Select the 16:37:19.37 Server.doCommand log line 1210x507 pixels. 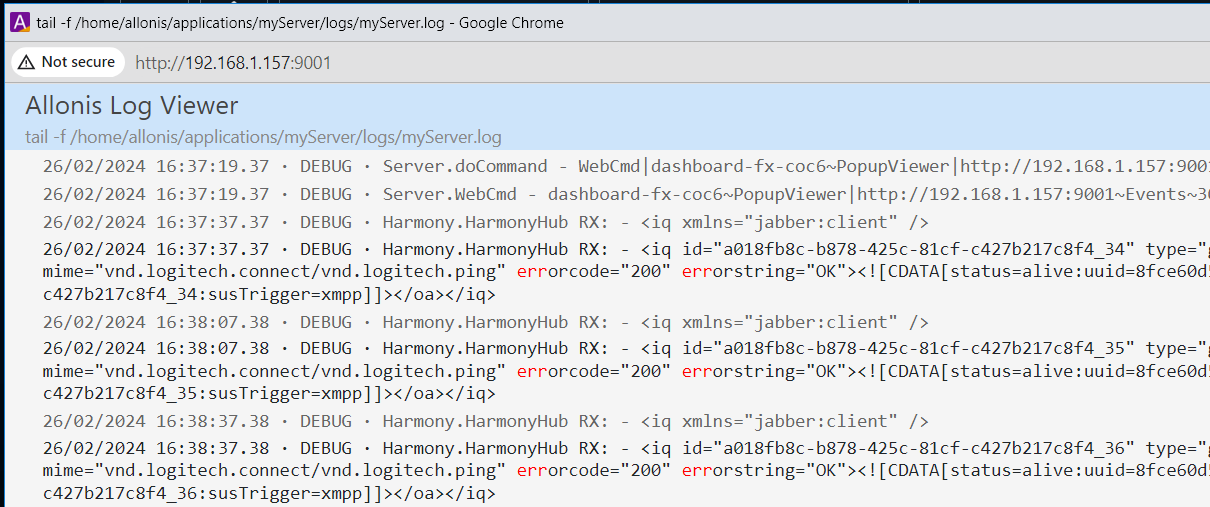pos(626,166)
